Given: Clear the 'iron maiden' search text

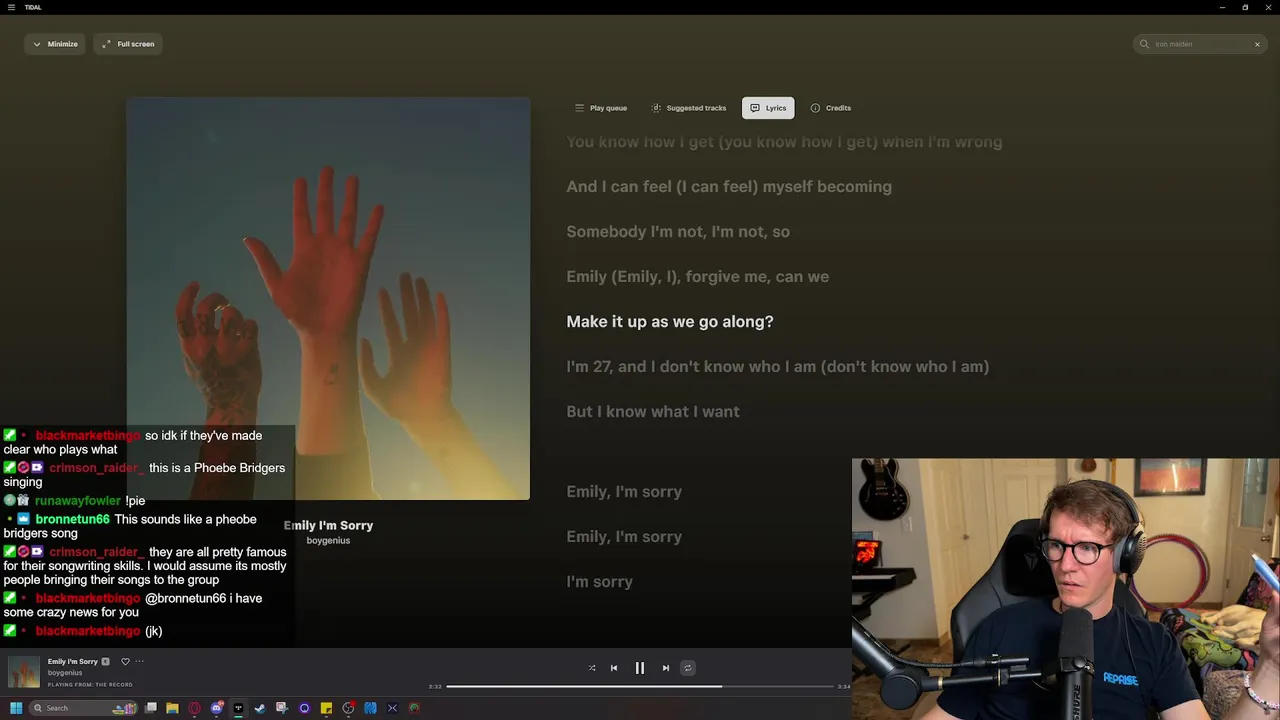Looking at the screenshot, I should pos(1257,44).
